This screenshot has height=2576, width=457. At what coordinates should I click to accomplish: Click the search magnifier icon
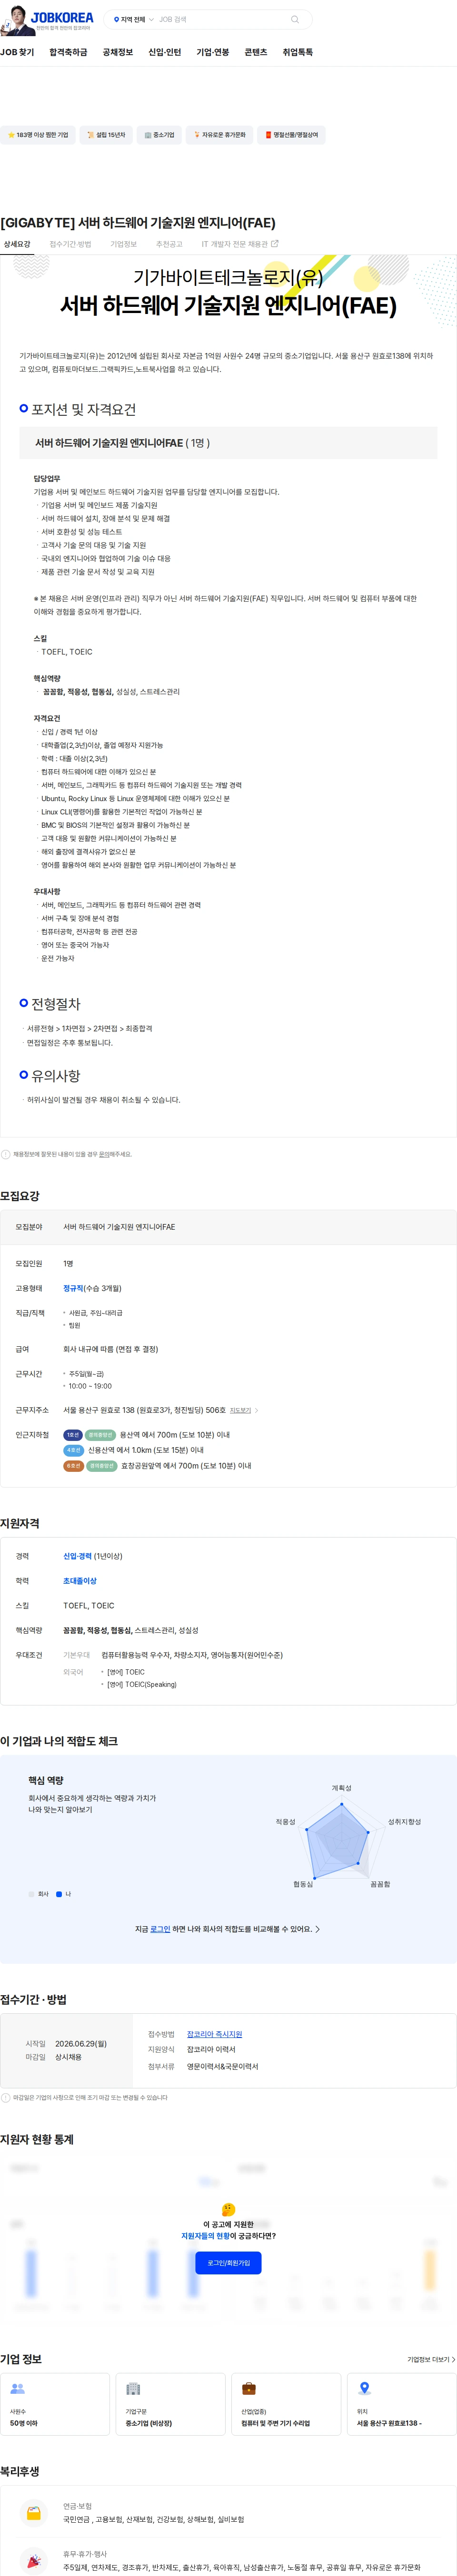[x=295, y=19]
